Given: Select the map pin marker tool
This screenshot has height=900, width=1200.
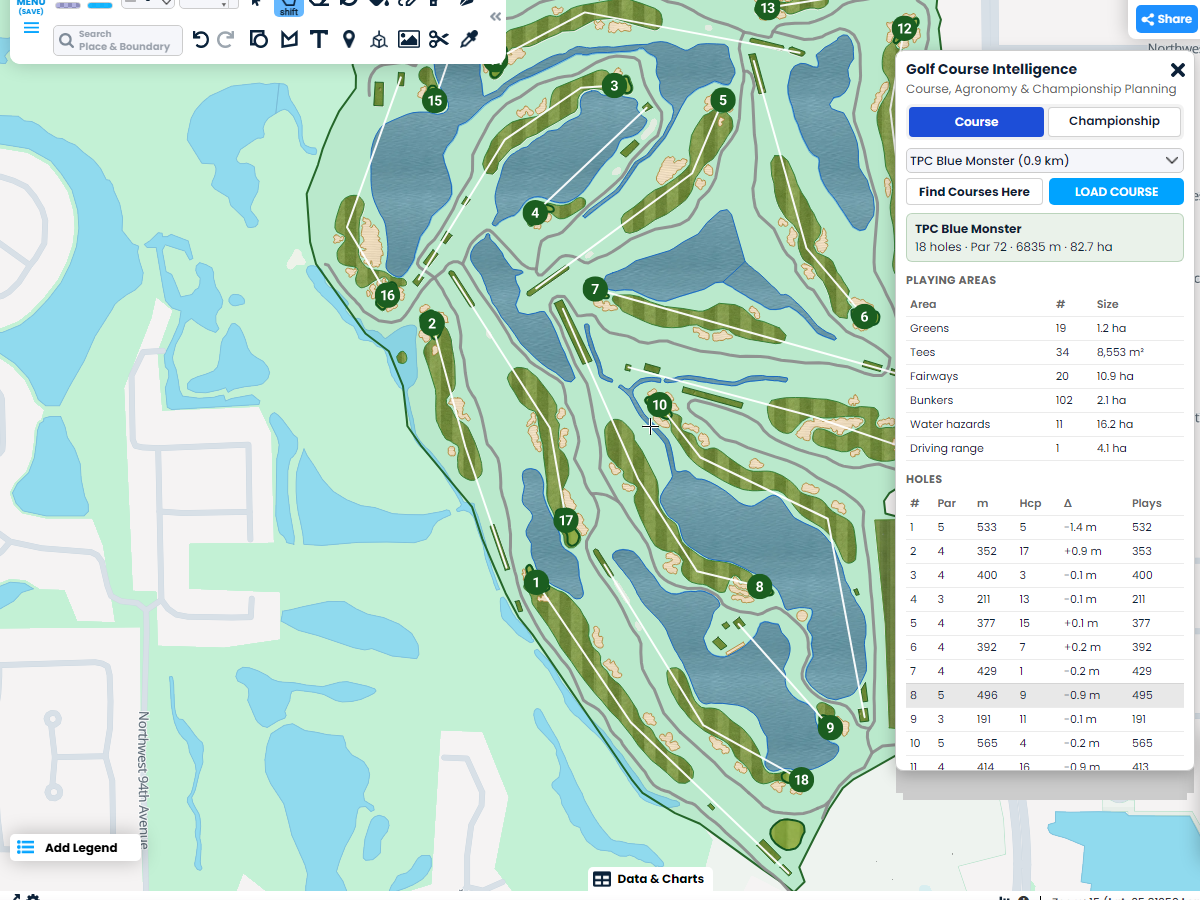Looking at the screenshot, I should (349, 39).
